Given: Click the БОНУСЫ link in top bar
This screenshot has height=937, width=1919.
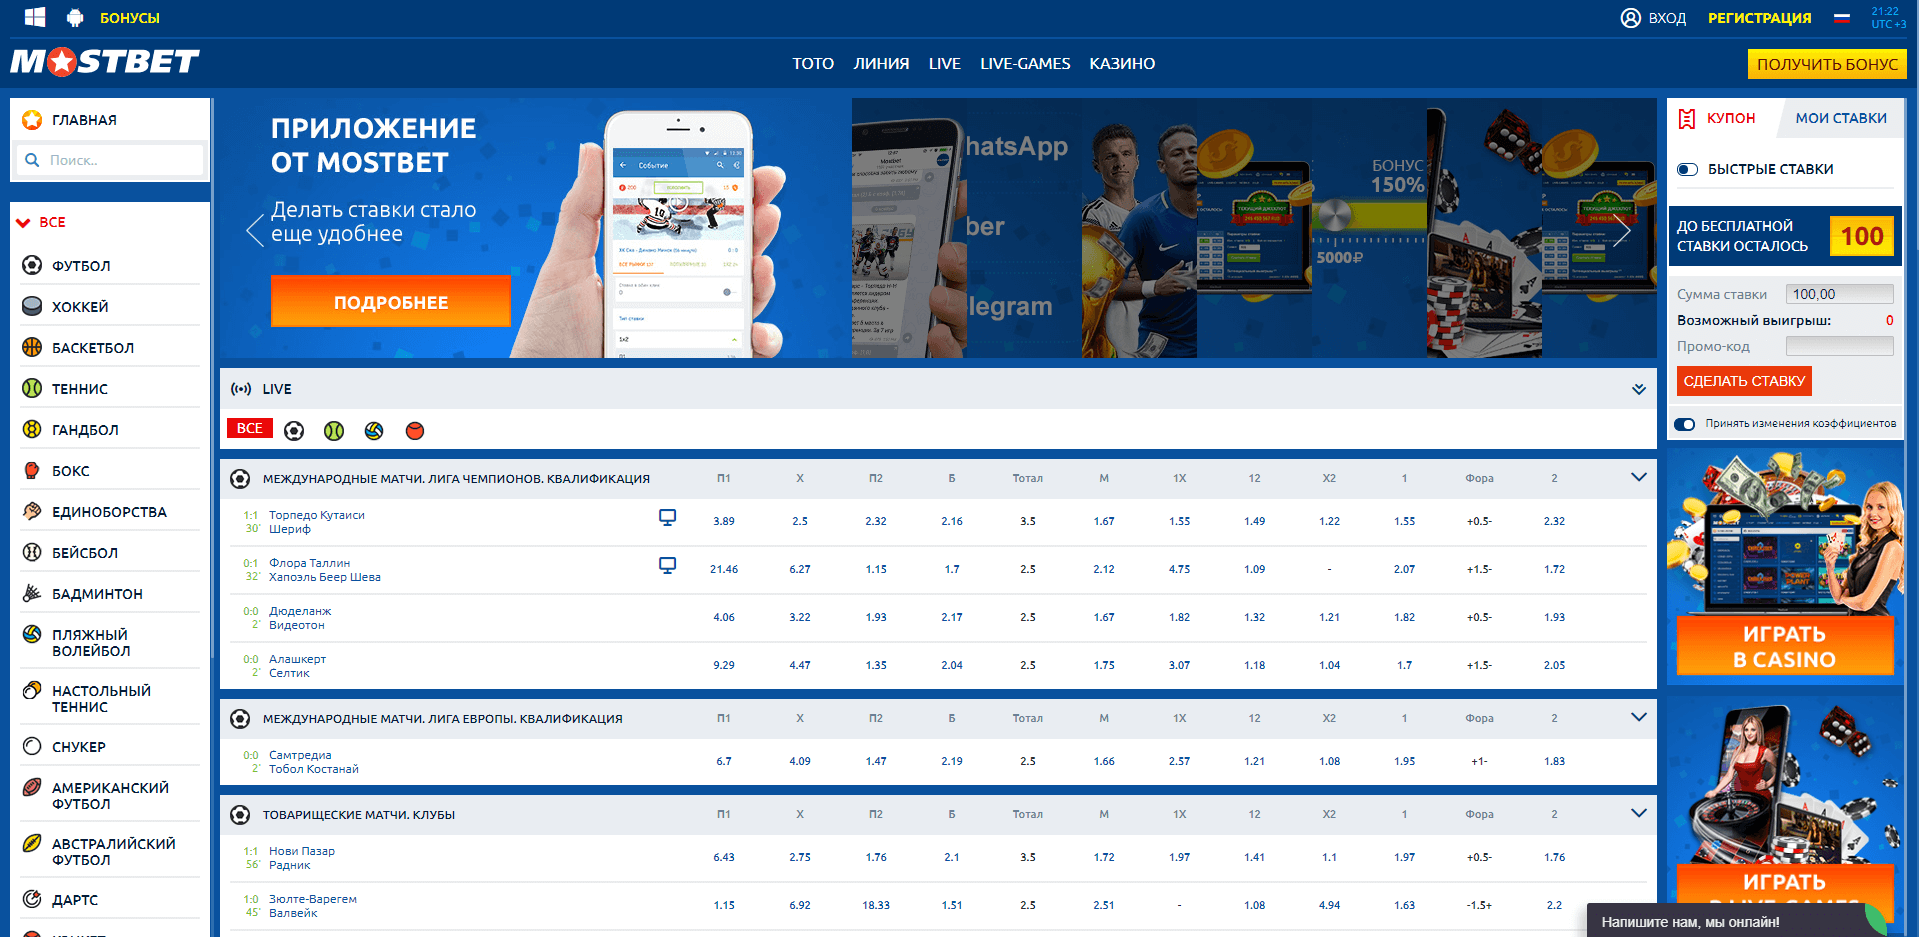Looking at the screenshot, I should coord(129,18).
